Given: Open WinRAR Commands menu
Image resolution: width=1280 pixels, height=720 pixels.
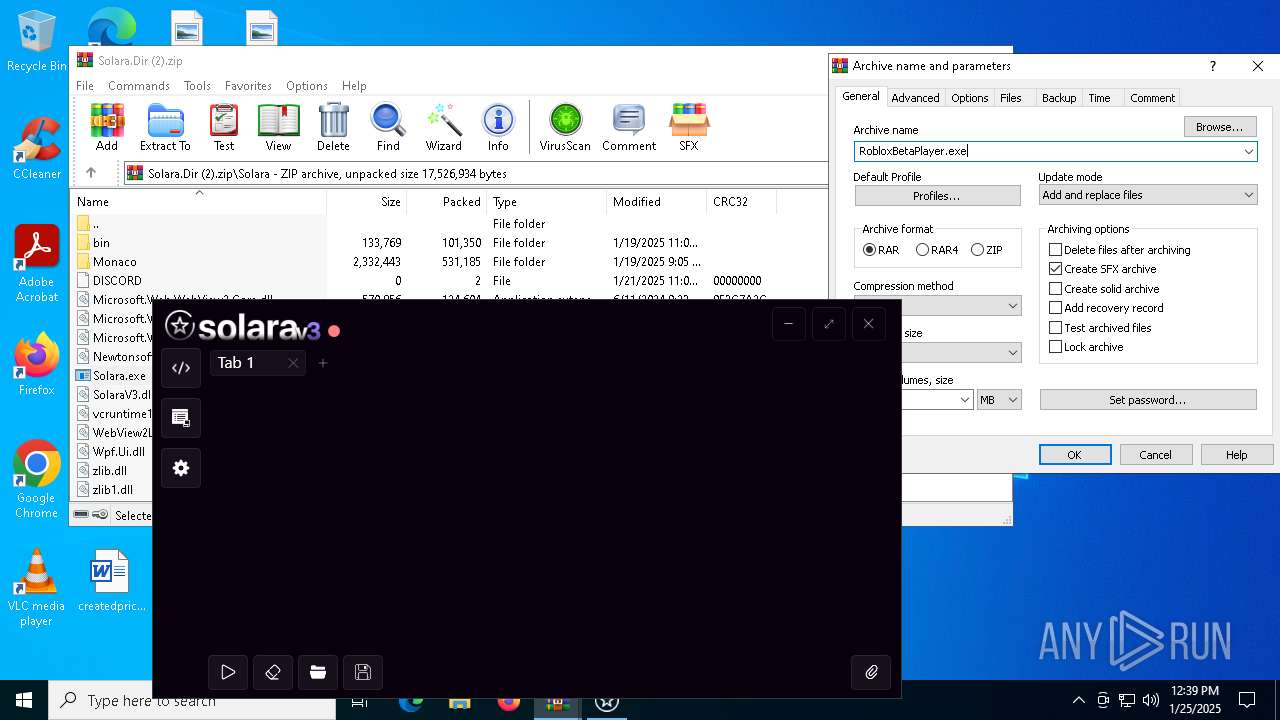Looking at the screenshot, I should [x=139, y=86].
